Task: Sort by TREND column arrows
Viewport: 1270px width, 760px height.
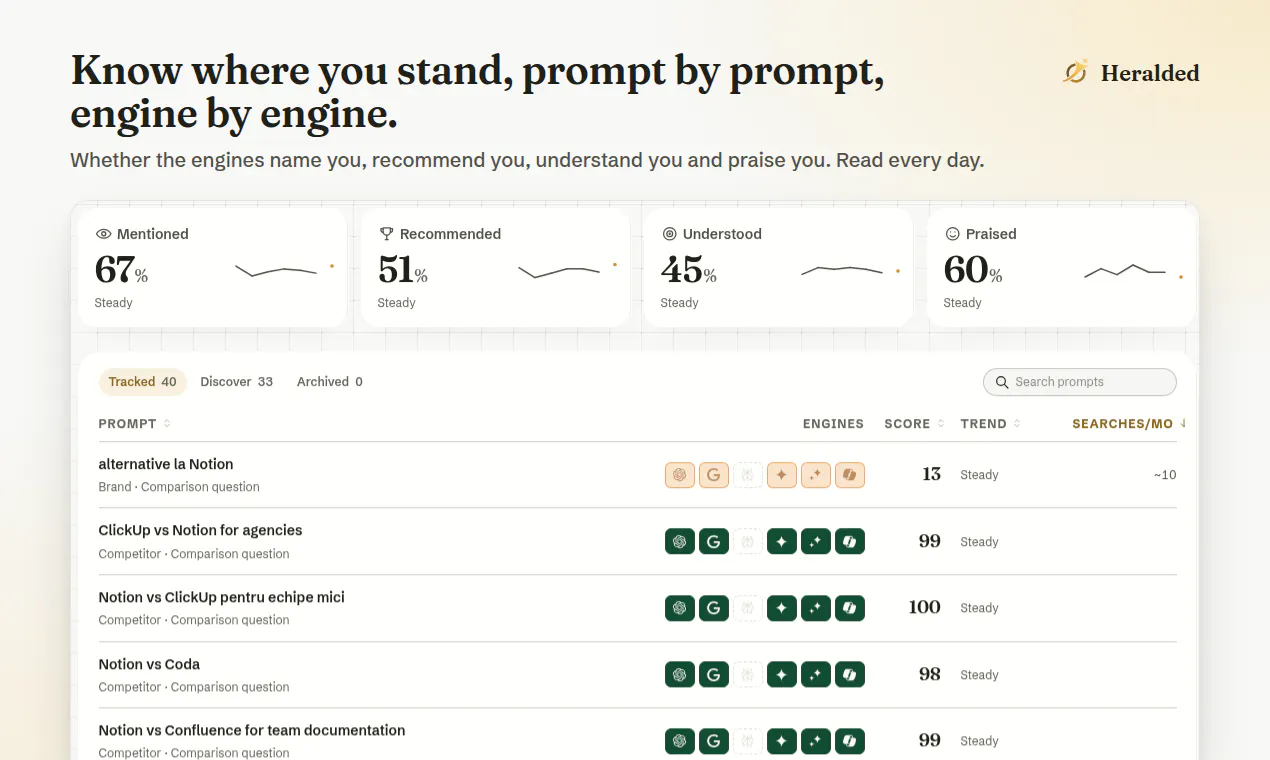Action: click(x=1017, y=424)
